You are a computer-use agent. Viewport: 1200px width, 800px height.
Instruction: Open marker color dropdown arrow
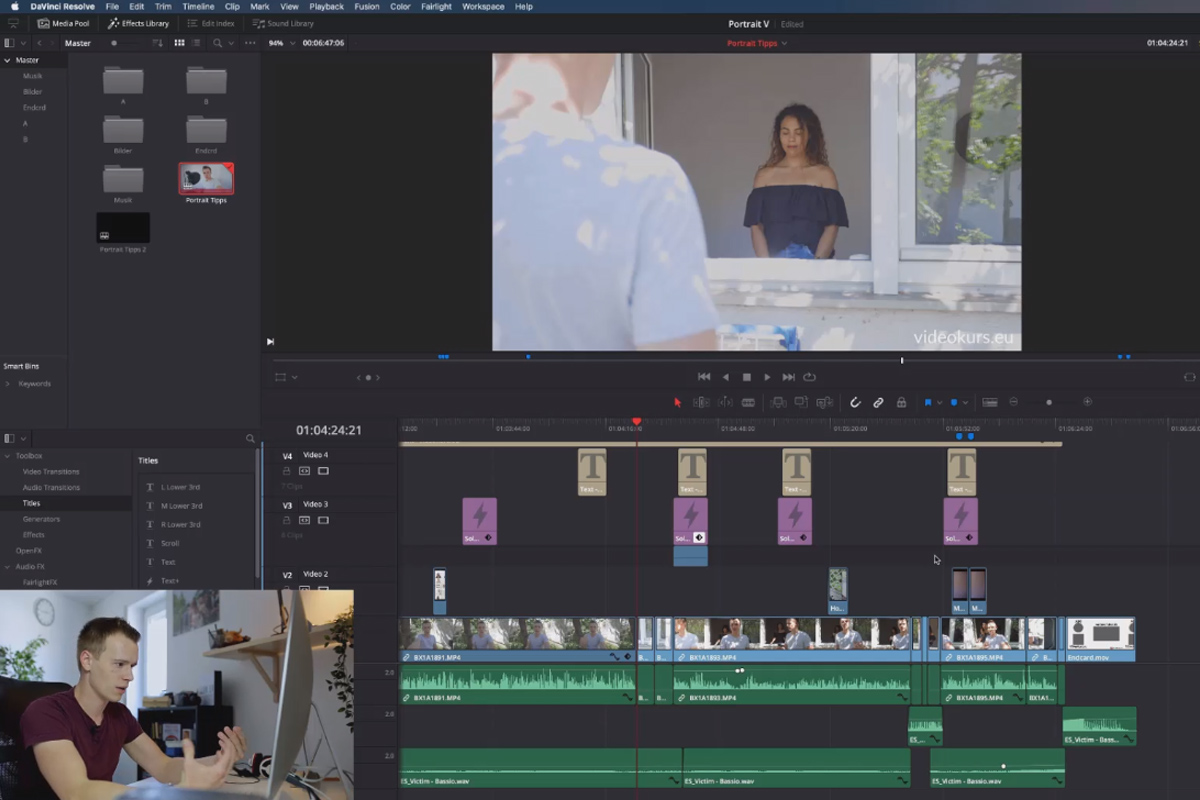tap(965, 402)
